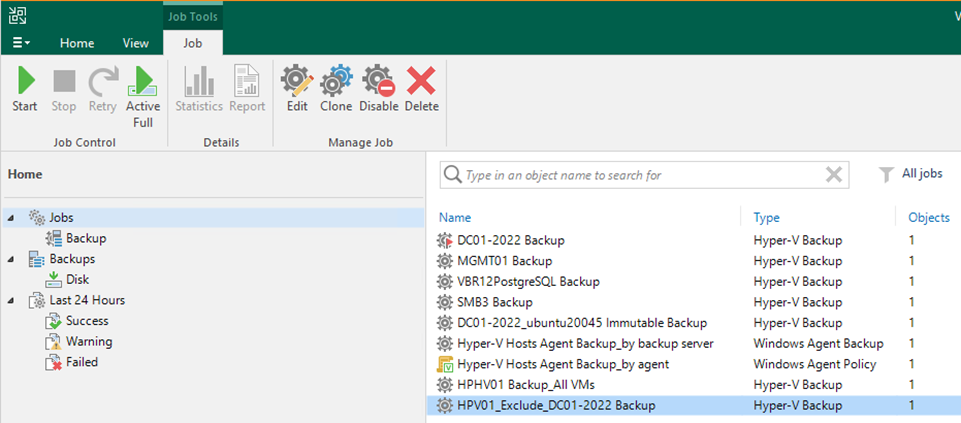Switch to the View ribbon tab

[x=135, y=43]
